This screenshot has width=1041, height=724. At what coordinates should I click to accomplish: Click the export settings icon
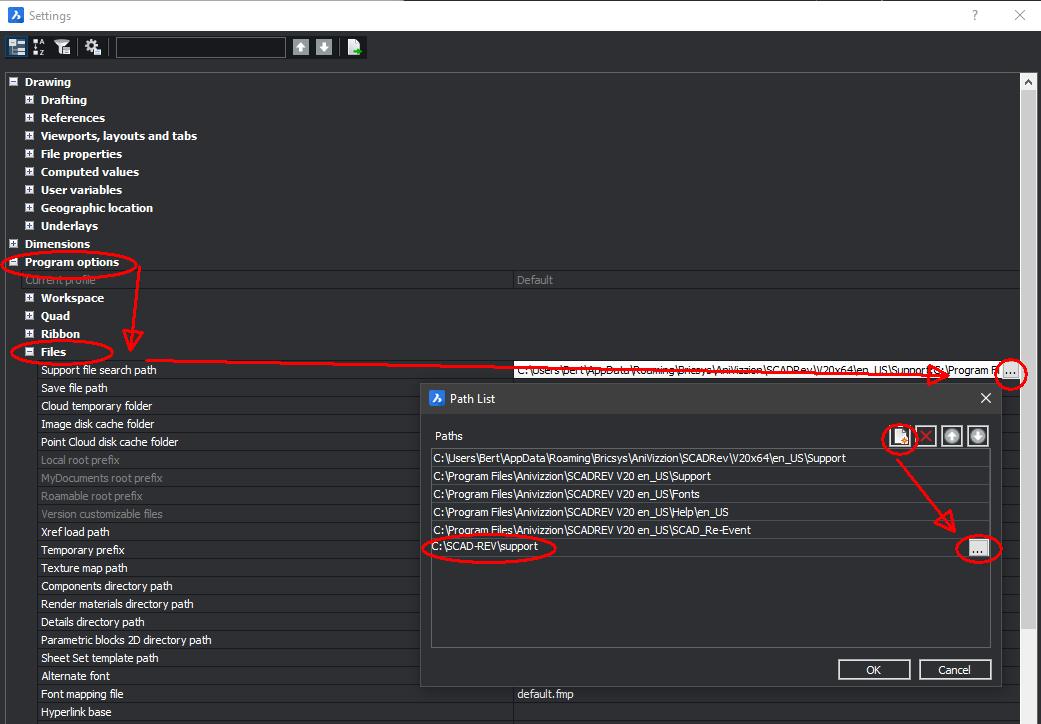click(x=354, y=47)
